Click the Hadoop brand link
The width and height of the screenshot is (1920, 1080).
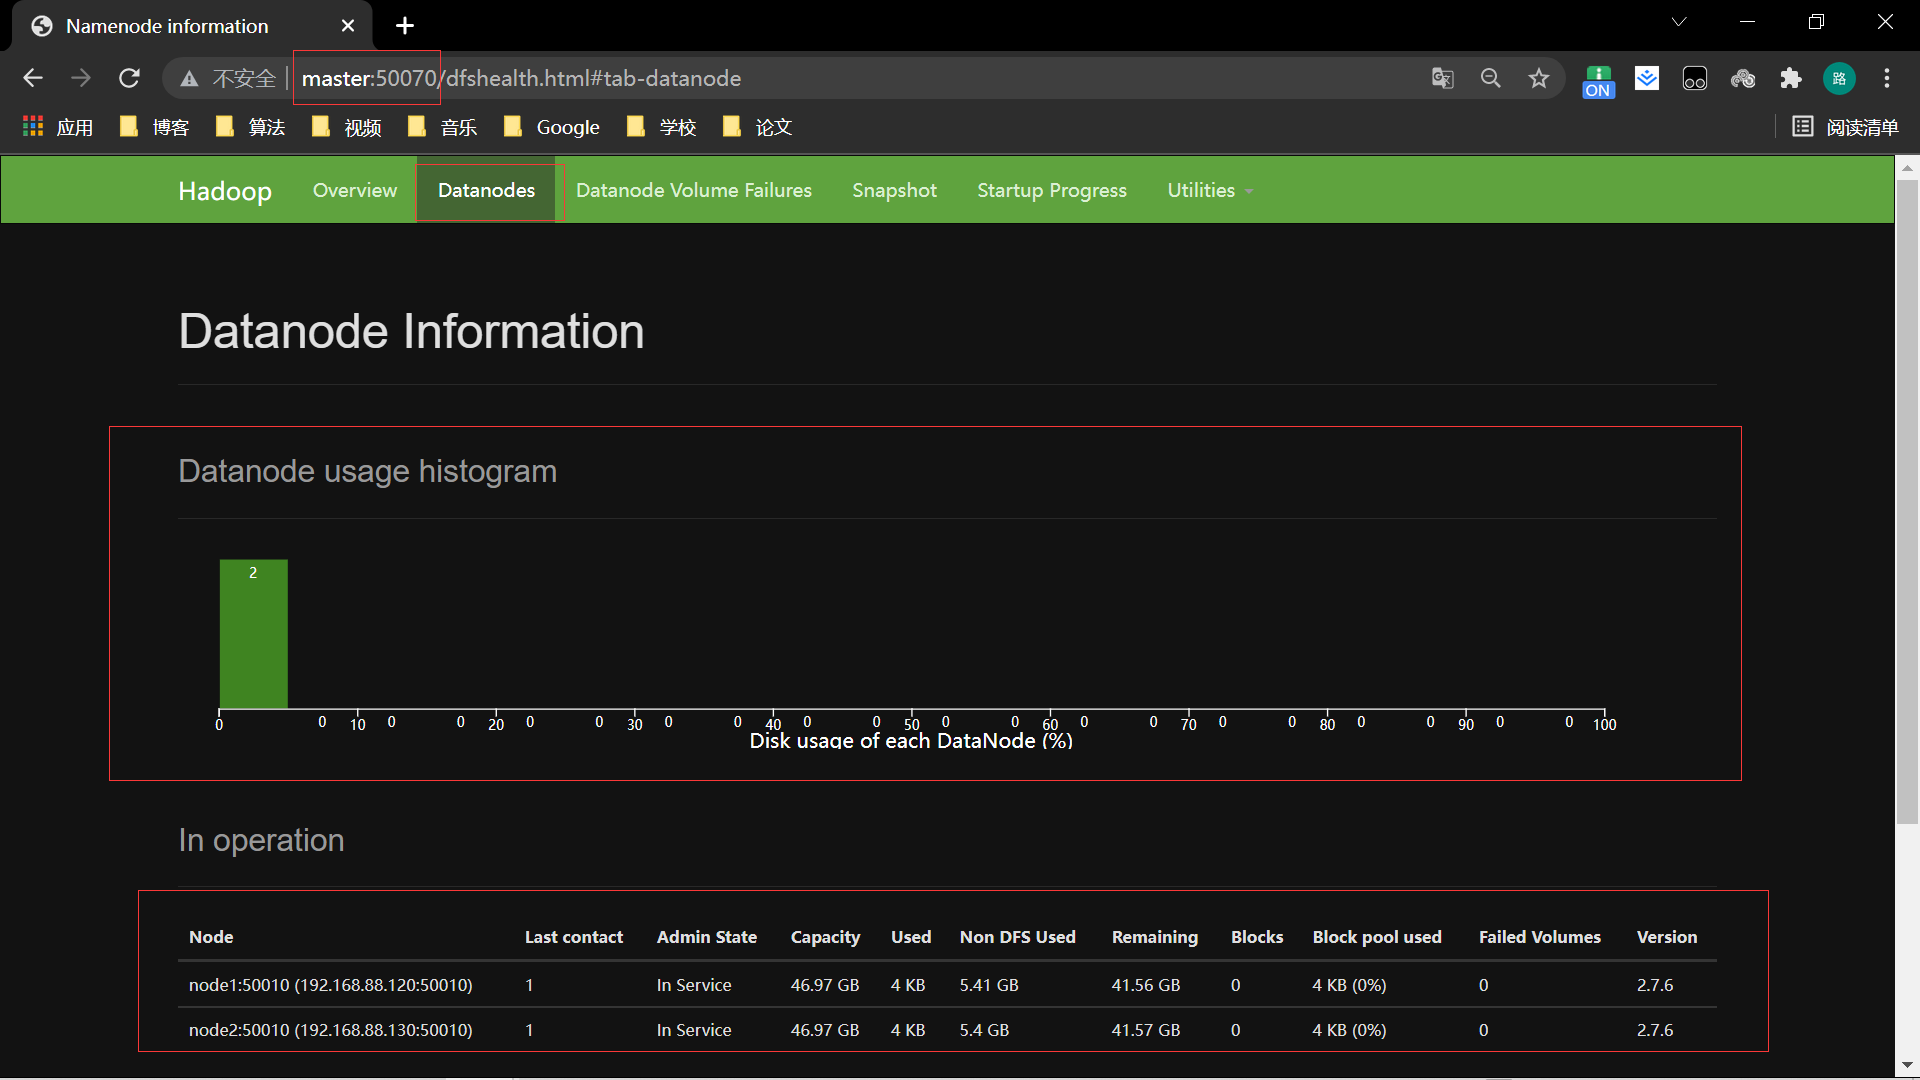coord(225,190)
